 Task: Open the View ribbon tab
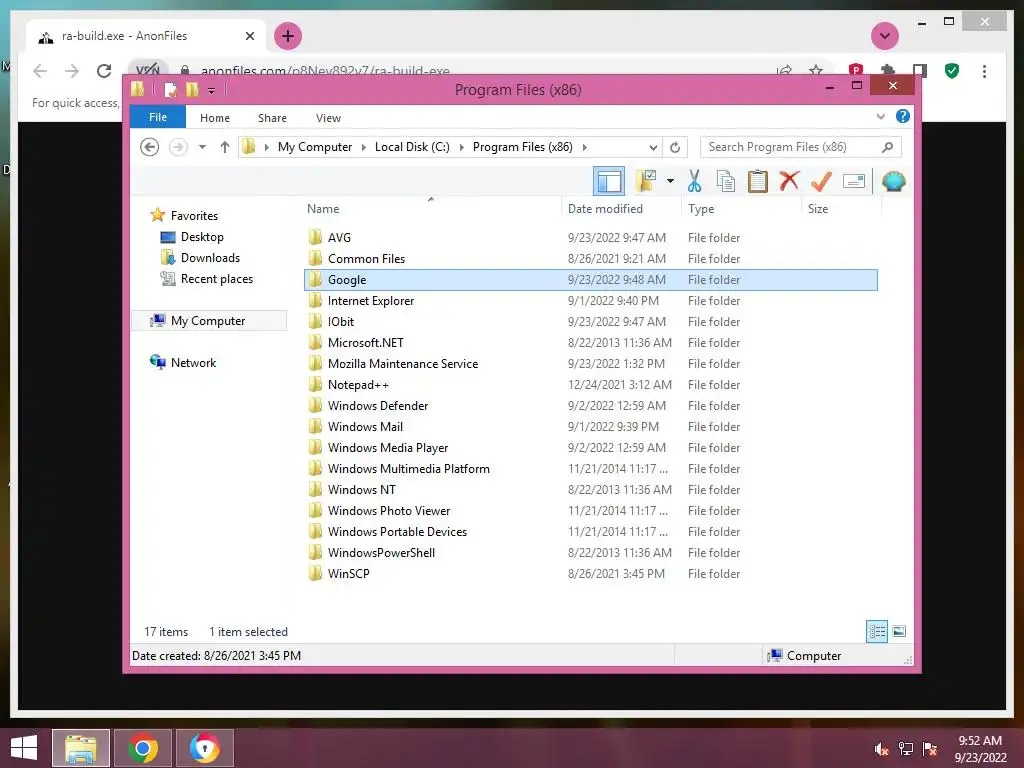tap(328, 118)
